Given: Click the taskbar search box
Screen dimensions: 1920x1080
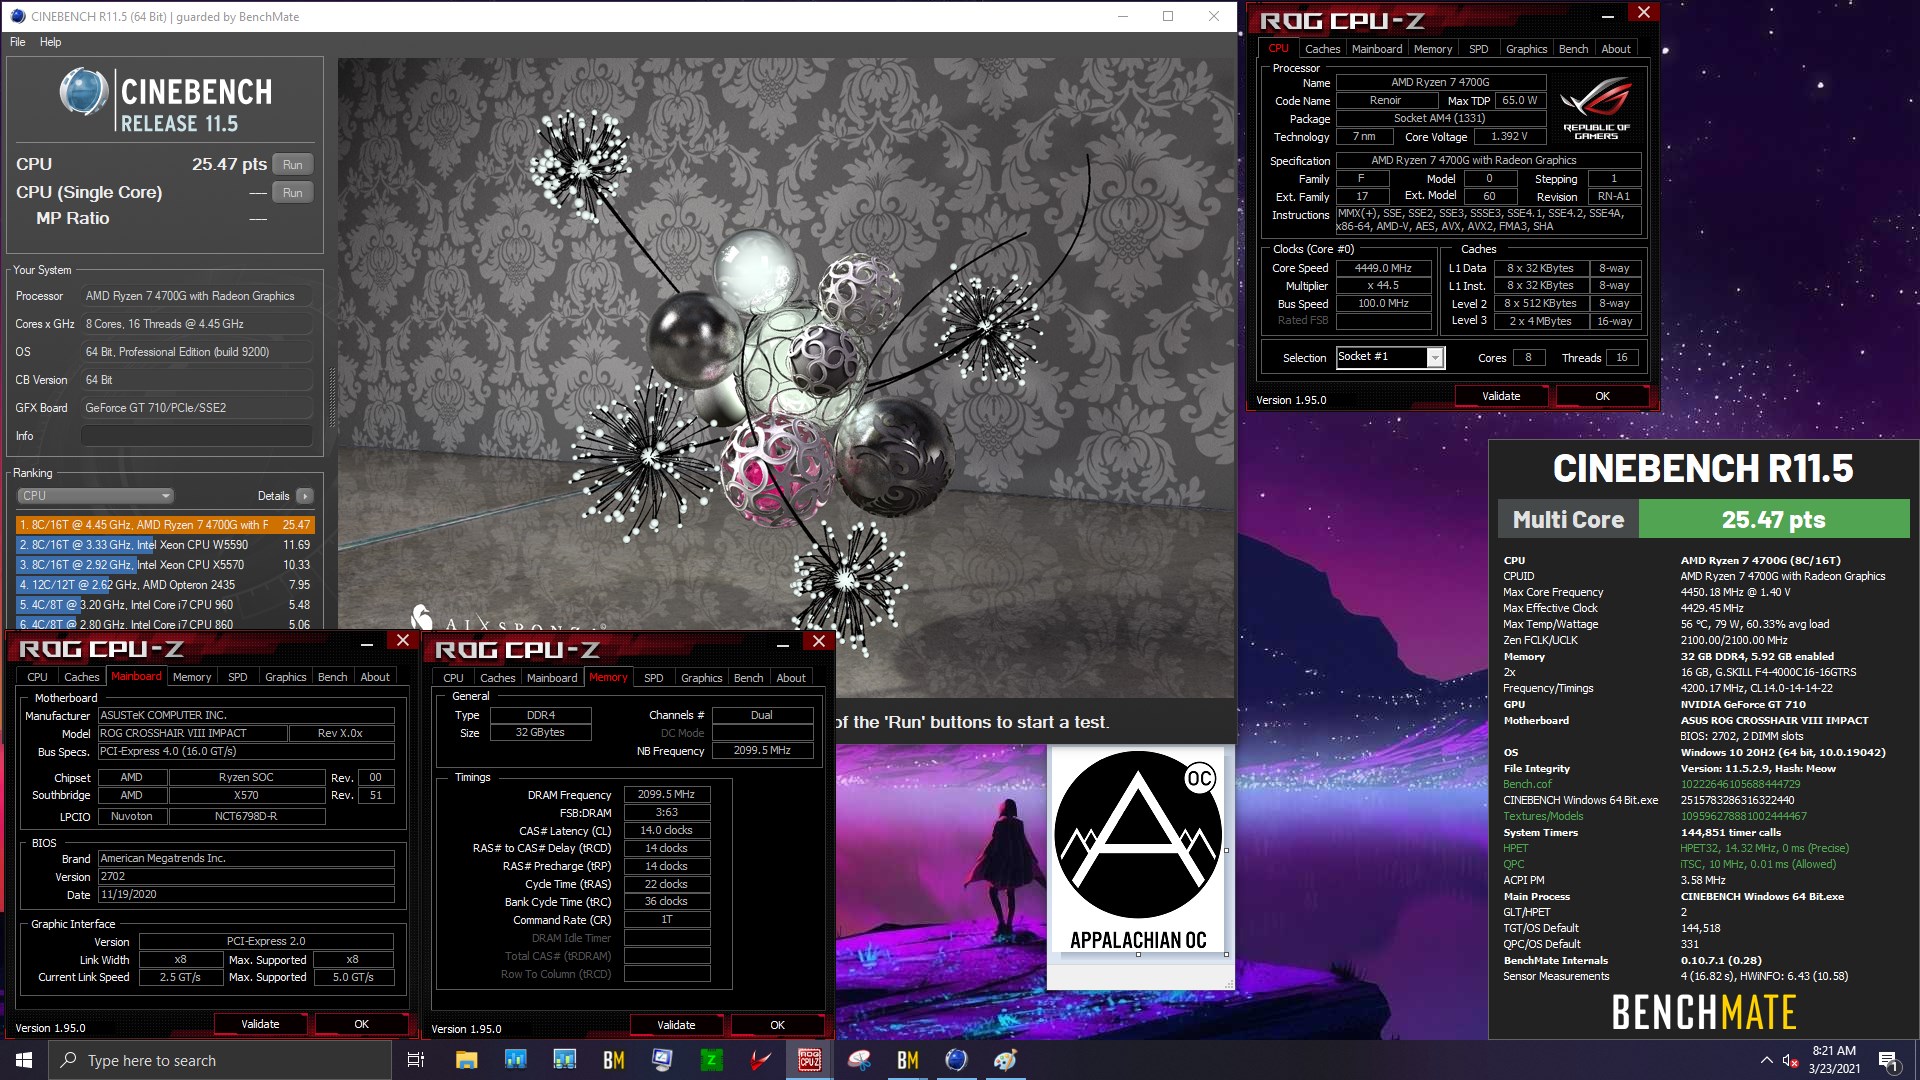Looking at the screenshot, I should coord(220,1060).
